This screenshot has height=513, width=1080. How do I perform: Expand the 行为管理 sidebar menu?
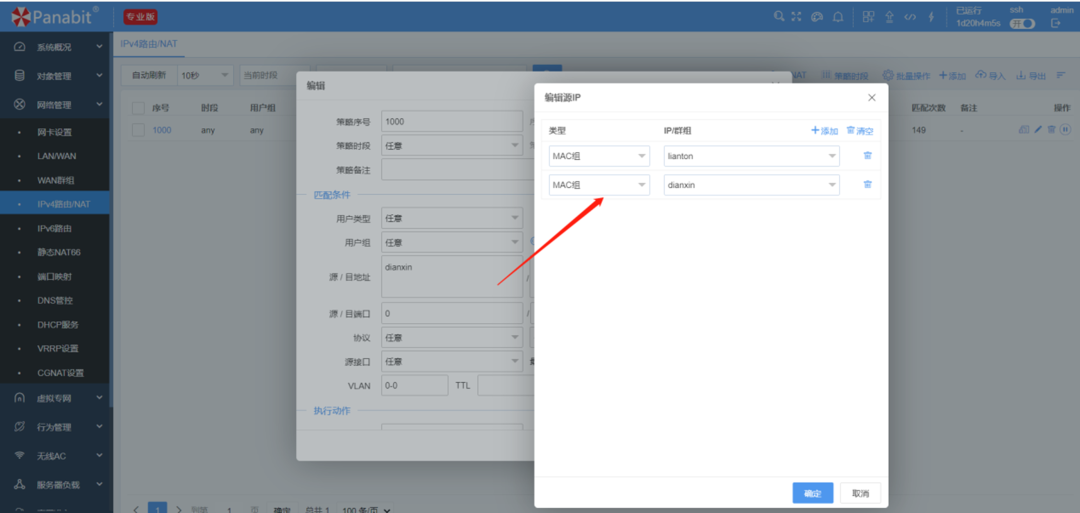pos(56,427)
